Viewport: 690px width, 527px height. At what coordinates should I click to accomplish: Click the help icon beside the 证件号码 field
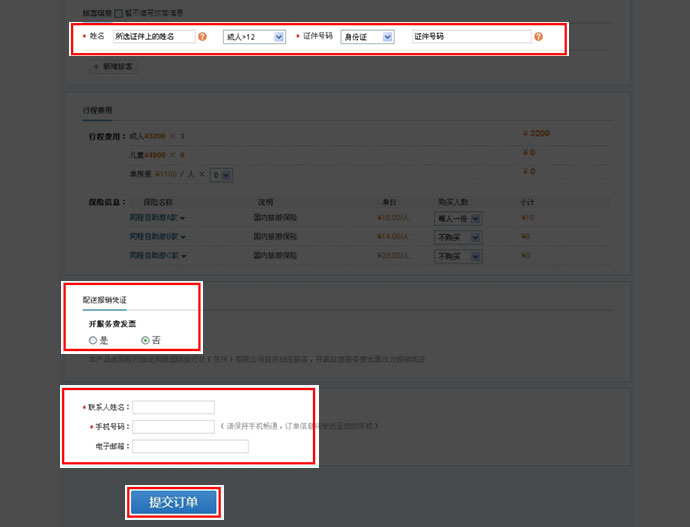tap(539, 37)
